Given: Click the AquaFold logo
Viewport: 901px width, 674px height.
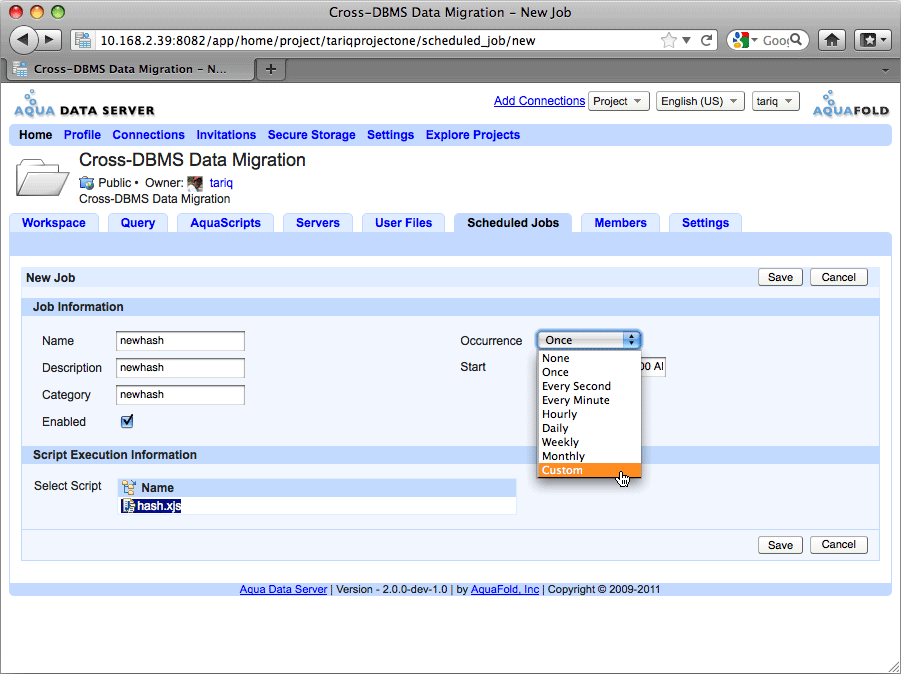Looking at the screenshot, I should click(850, 104).
